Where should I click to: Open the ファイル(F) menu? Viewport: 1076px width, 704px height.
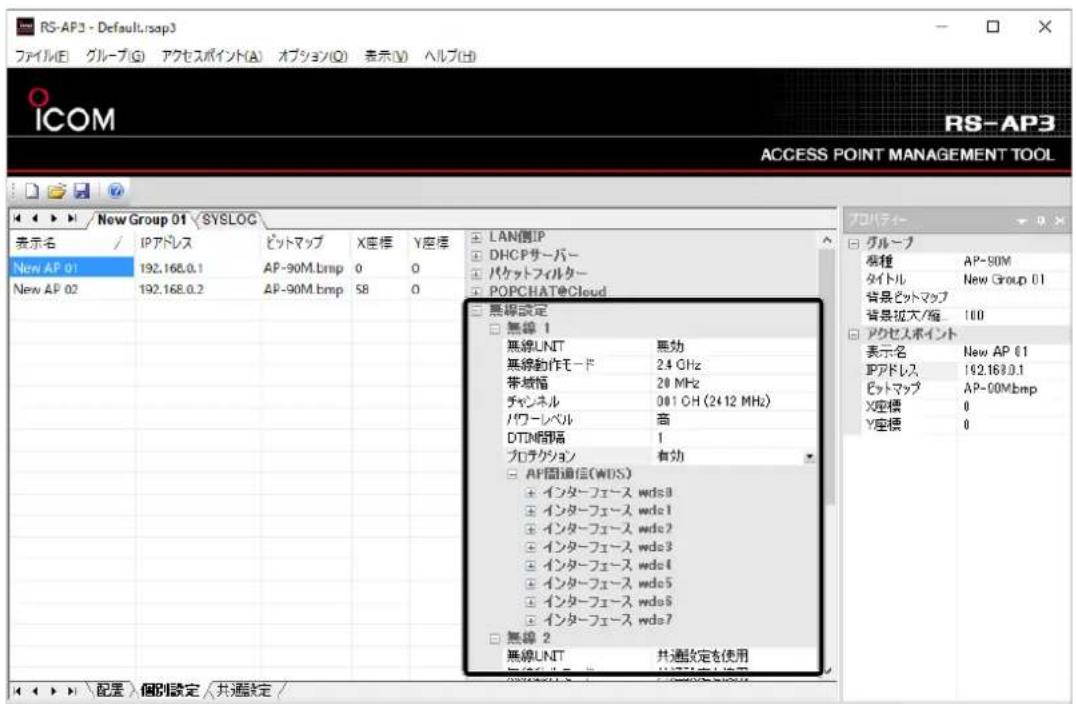pos(42,56)
